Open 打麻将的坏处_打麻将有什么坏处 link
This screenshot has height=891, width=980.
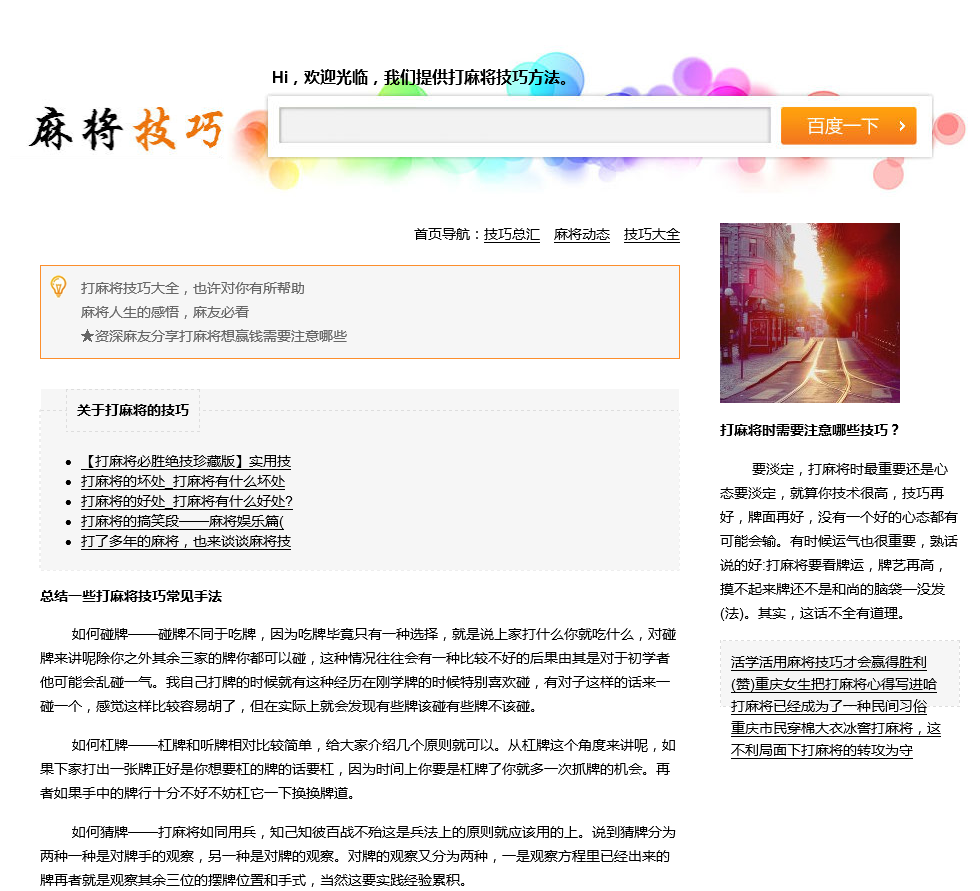point(183,481)
